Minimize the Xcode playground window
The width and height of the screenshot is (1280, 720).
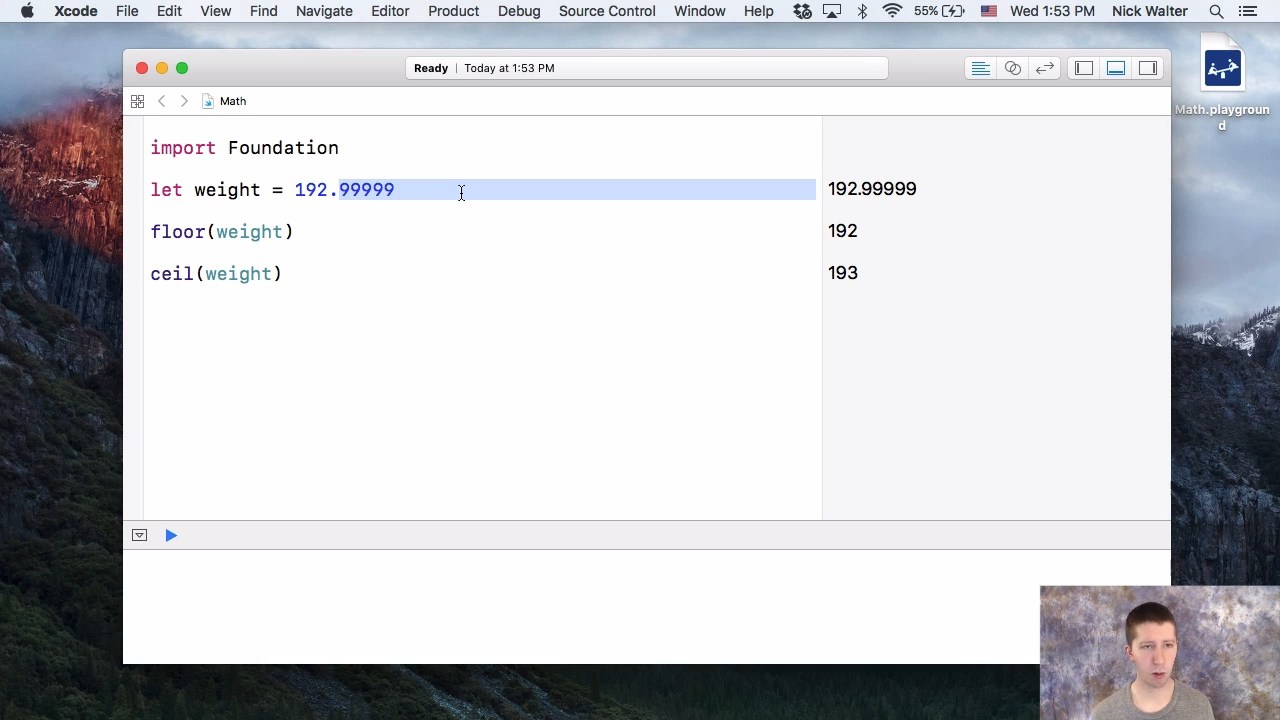tap(162, 68)
